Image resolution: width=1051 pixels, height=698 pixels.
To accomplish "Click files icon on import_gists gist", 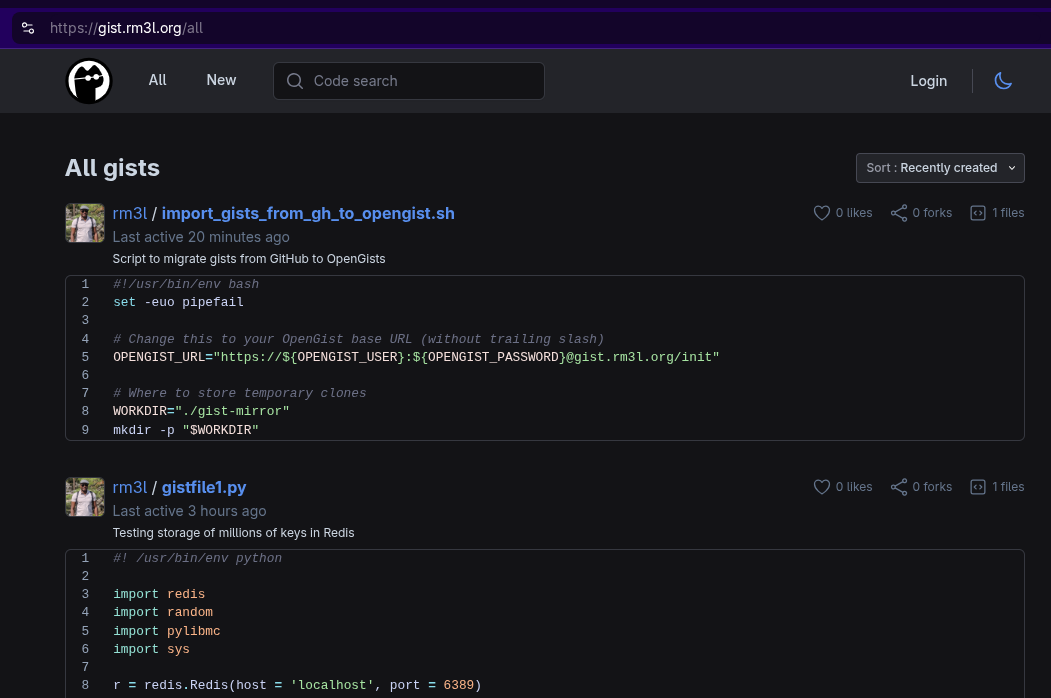I will click(978, 213).
